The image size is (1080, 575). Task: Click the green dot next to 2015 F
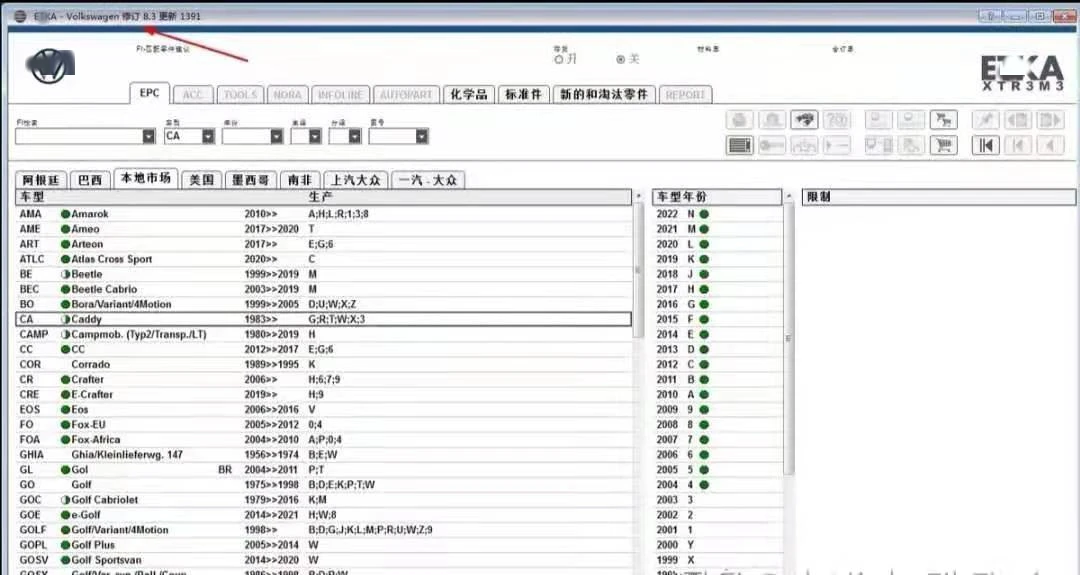[x=704, y=320]
